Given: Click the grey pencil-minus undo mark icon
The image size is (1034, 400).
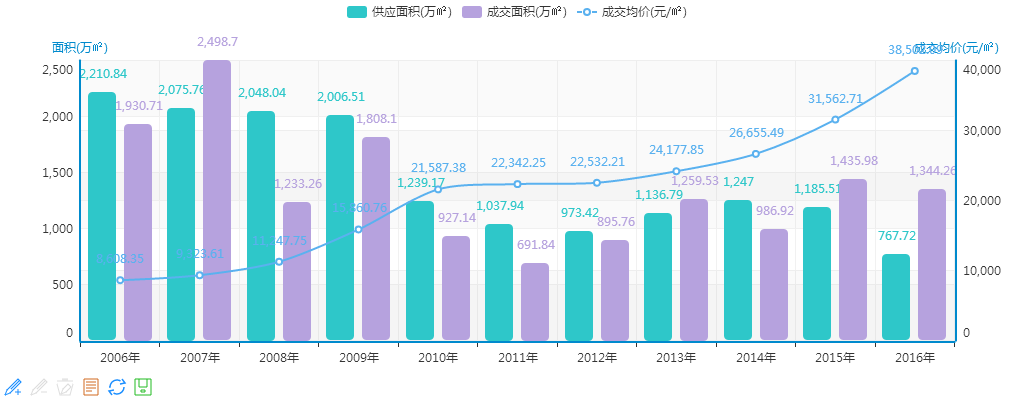Looking at the screenshot, I should [39, 386].
